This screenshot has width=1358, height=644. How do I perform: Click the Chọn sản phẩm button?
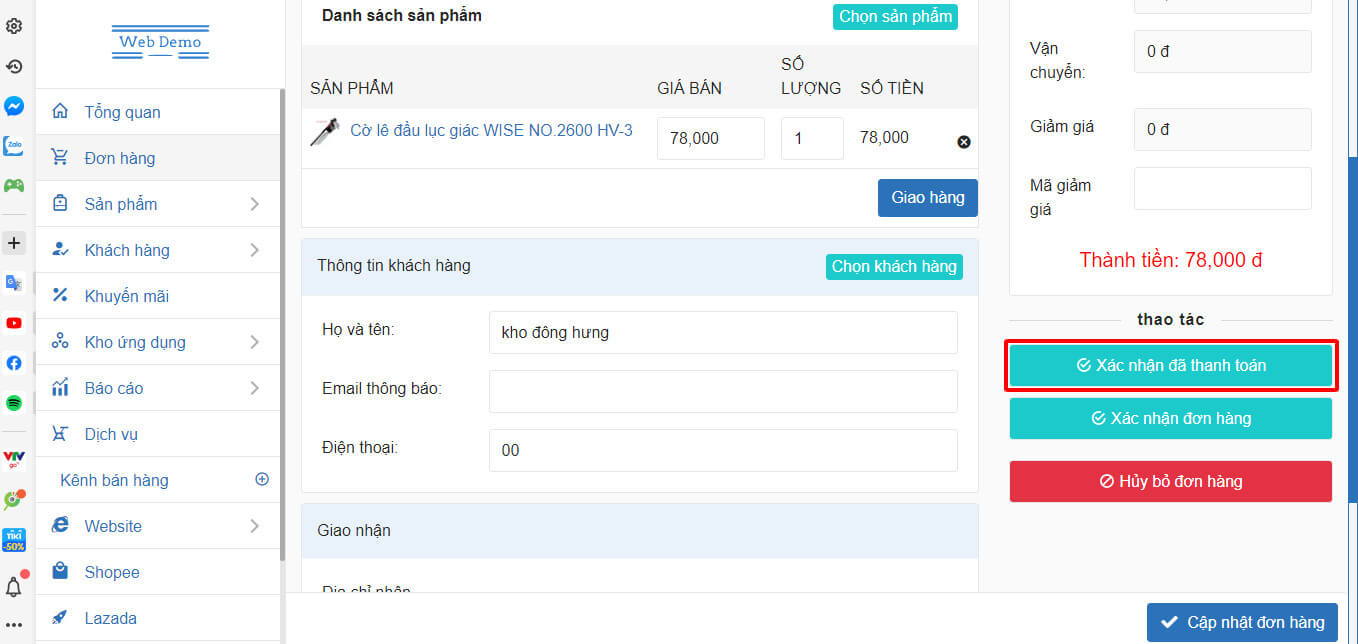click(x=895, y=17)
